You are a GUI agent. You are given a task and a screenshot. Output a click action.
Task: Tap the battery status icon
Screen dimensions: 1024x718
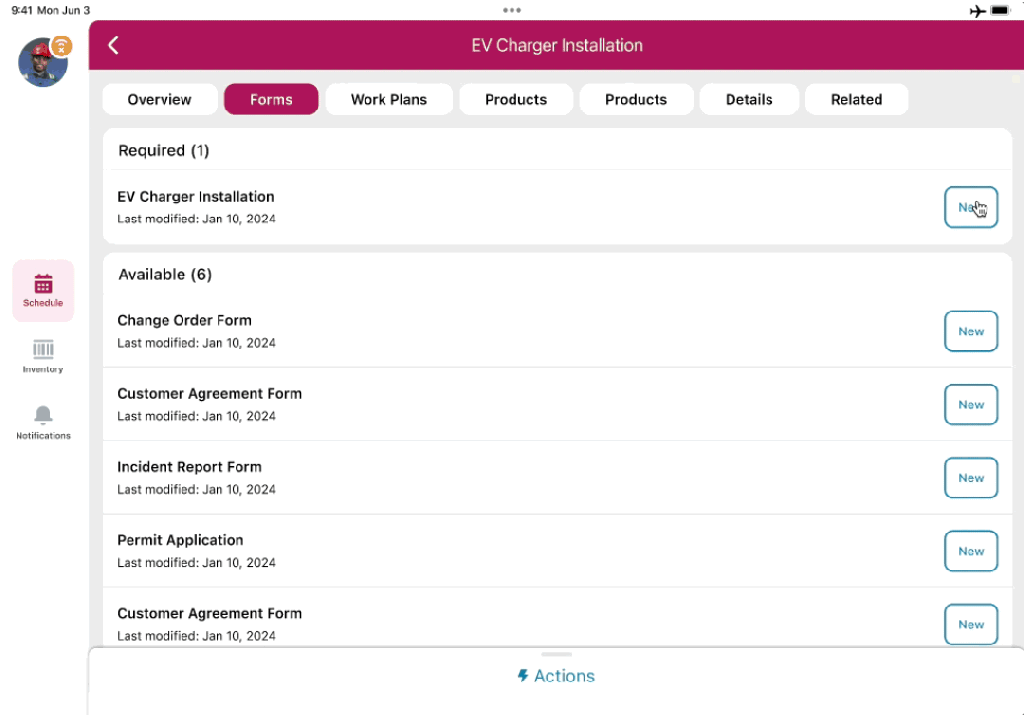[x=1001, y=10]
